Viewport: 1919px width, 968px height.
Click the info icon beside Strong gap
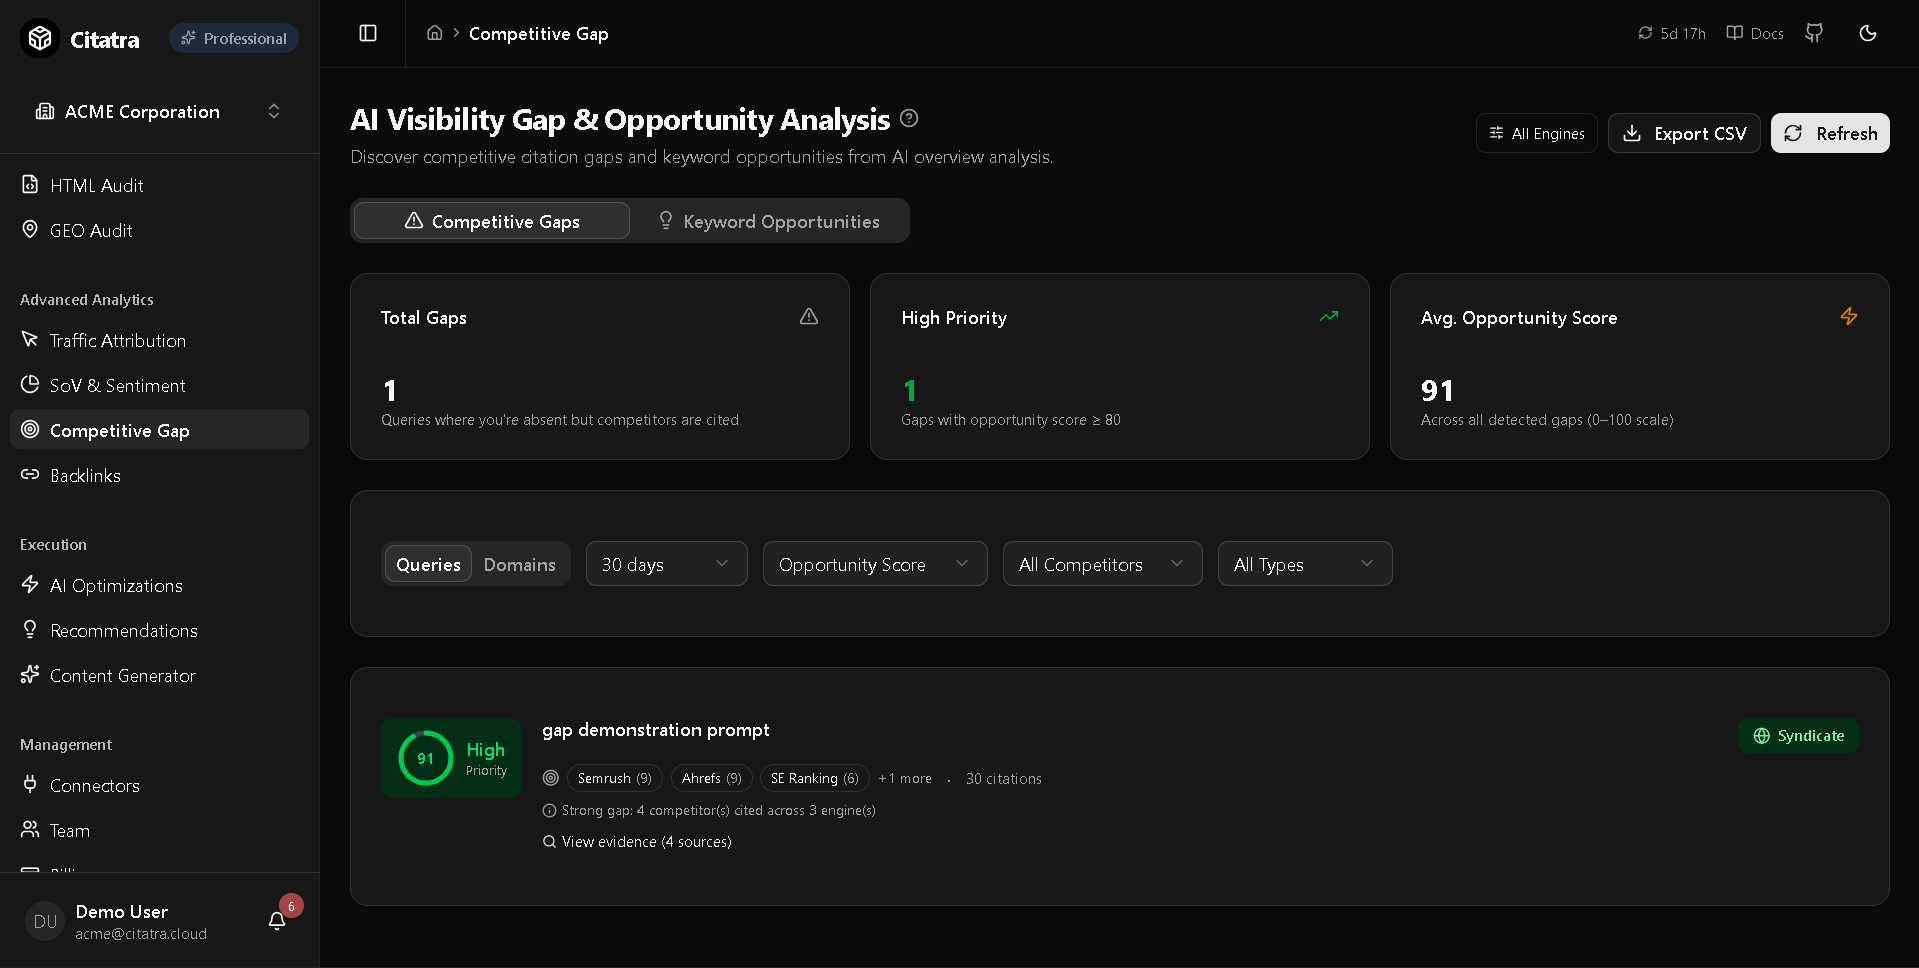click(x=549, y=810)
